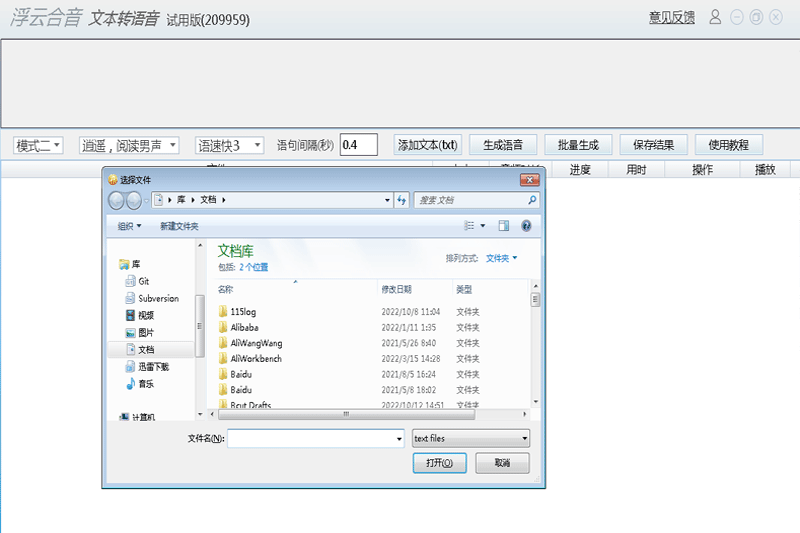This screenshot has height=533, width=800.
Task: Open the 排列方式 文件夹 dropdown
Action: (501, 258)
